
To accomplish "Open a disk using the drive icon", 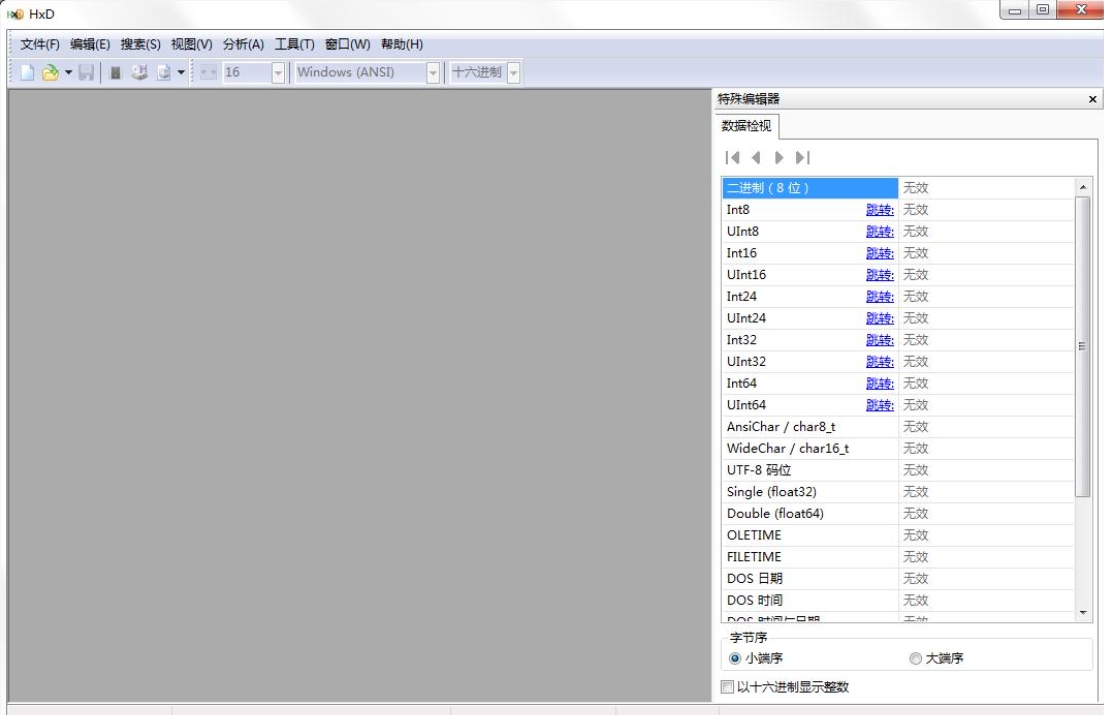I will point(139,72).
